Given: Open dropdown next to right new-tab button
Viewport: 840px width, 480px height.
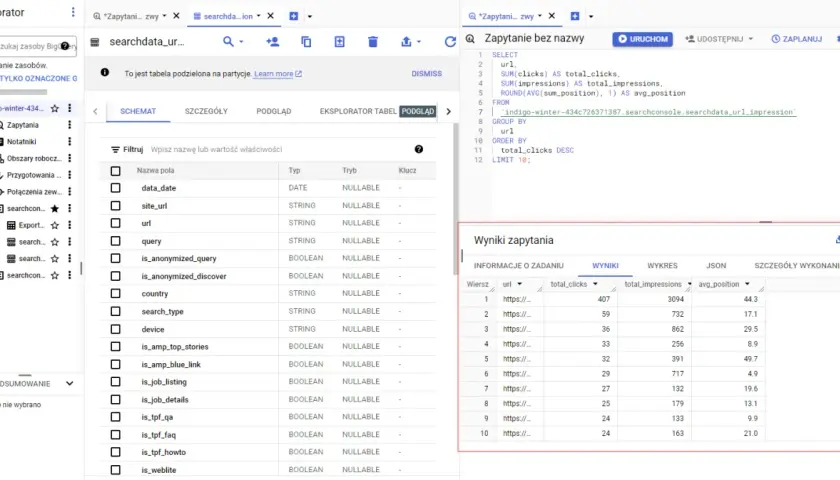Looking at the screenshot, I should (x=591, y=16).
